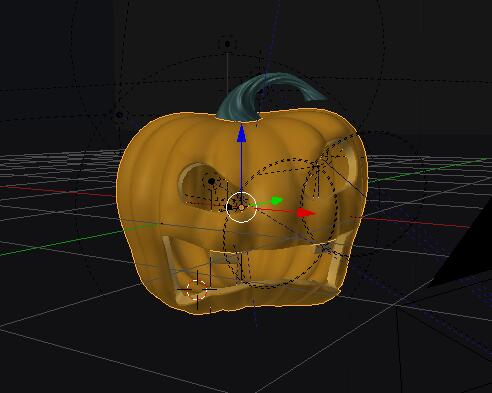
Task: Select the black point object inside left eye
Action: point(211,181)
